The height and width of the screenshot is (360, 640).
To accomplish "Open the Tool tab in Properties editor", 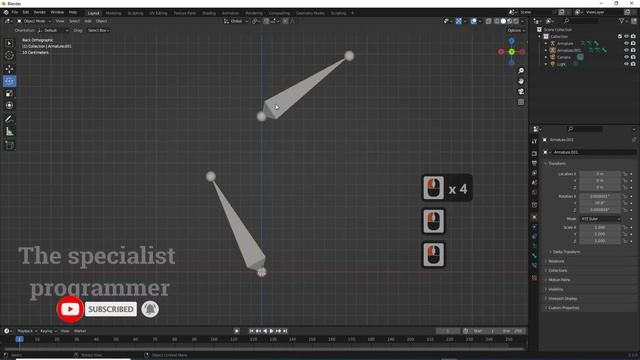I will point(534,141).
